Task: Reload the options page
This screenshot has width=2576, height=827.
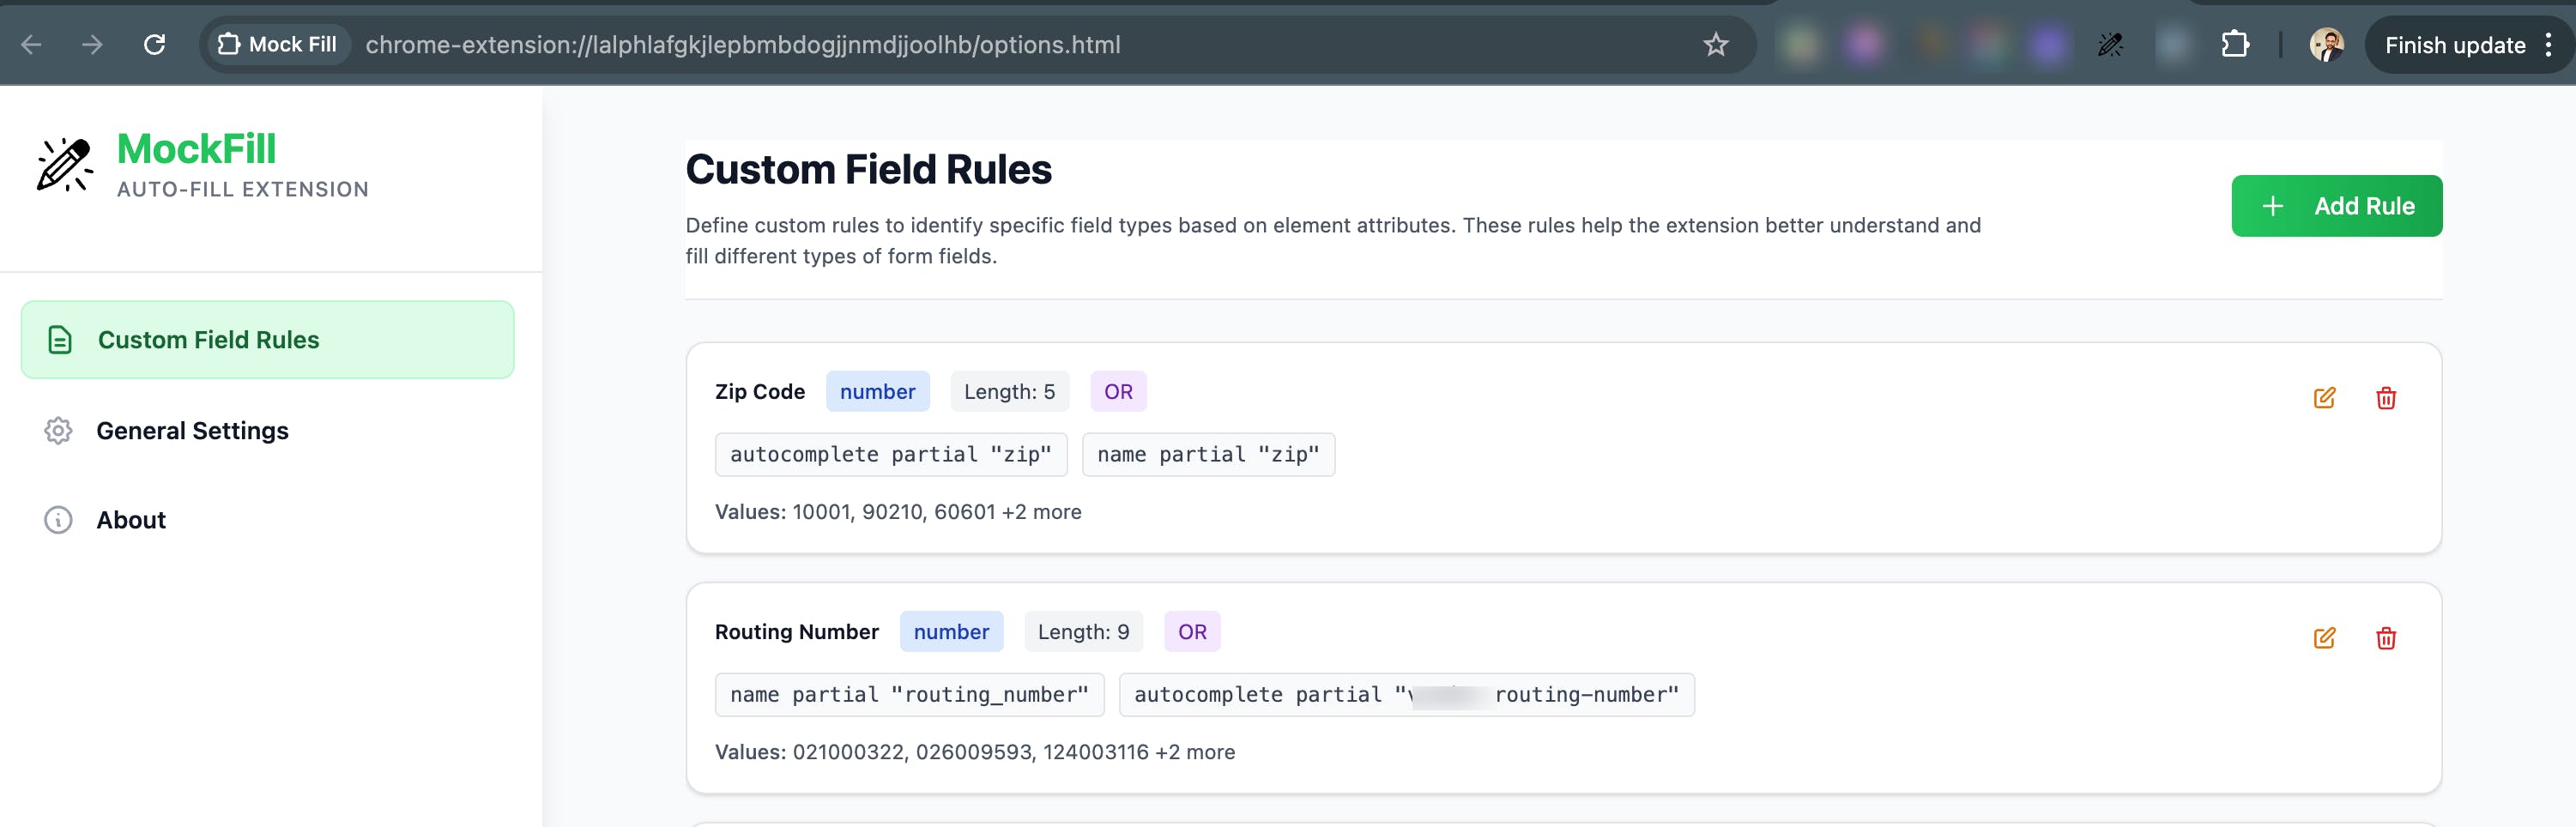Action: pos(154,45)
